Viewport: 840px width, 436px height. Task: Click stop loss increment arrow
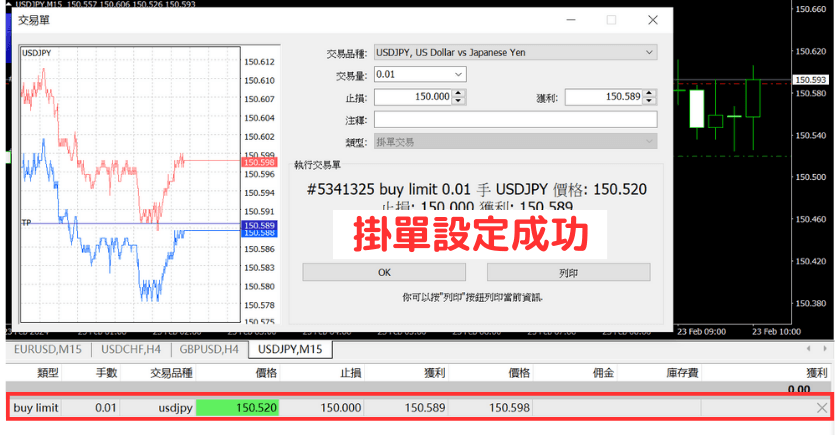pyautogui.click(x=458, y=93)
